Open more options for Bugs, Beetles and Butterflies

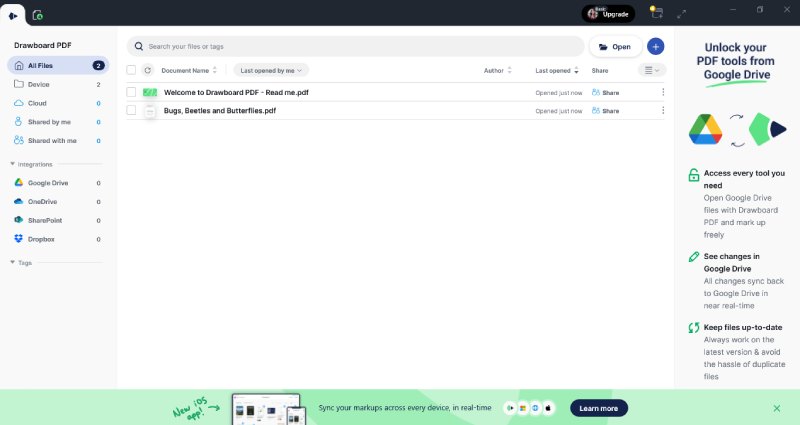pyautogui.click(x=663, y=110)
